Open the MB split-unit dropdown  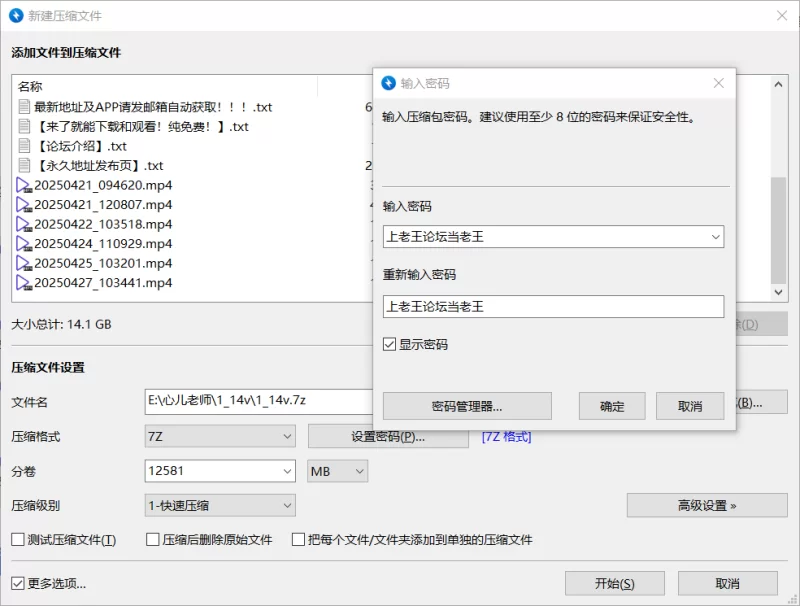(x=337, y=471)
